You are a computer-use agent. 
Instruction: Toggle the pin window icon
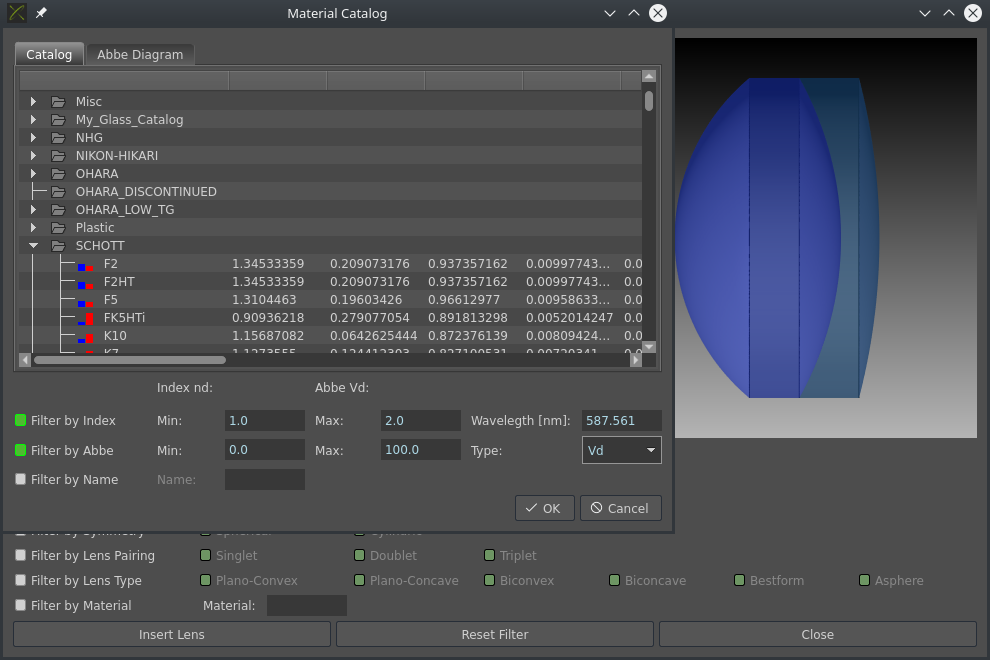click(41, 13)
